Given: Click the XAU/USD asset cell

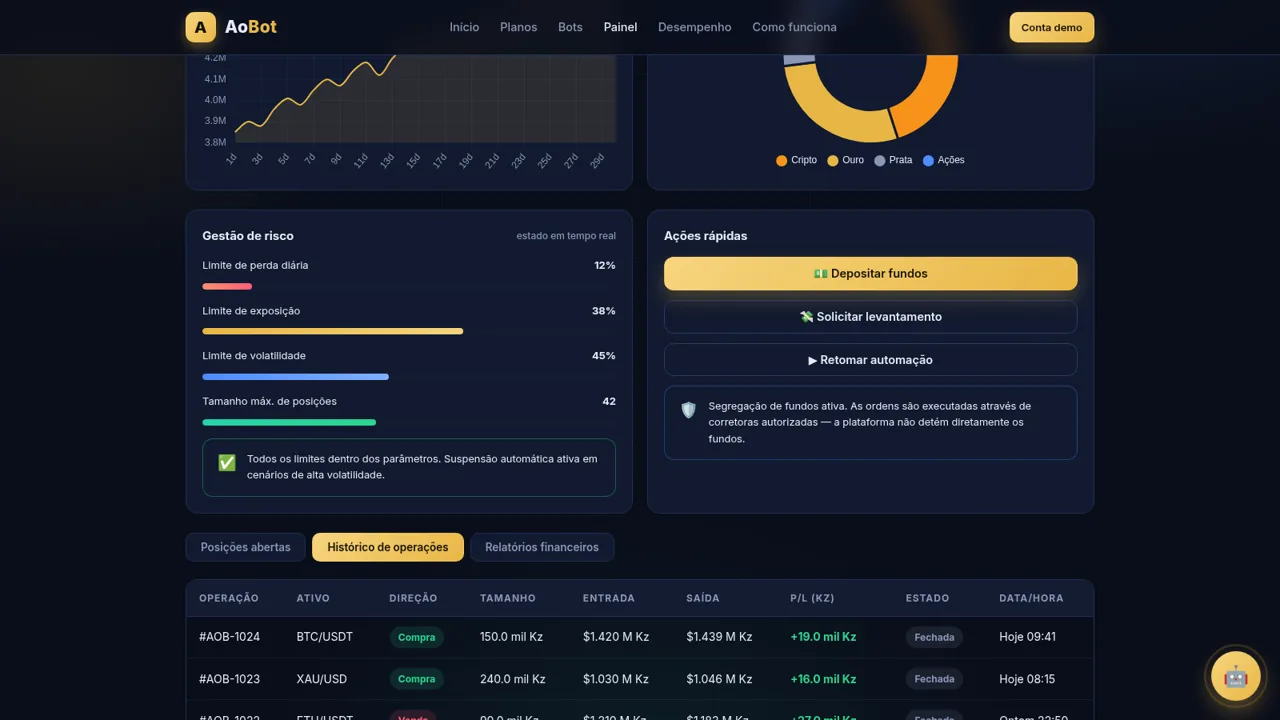Looking at the screenshot, I should click(x=322, y=679).
